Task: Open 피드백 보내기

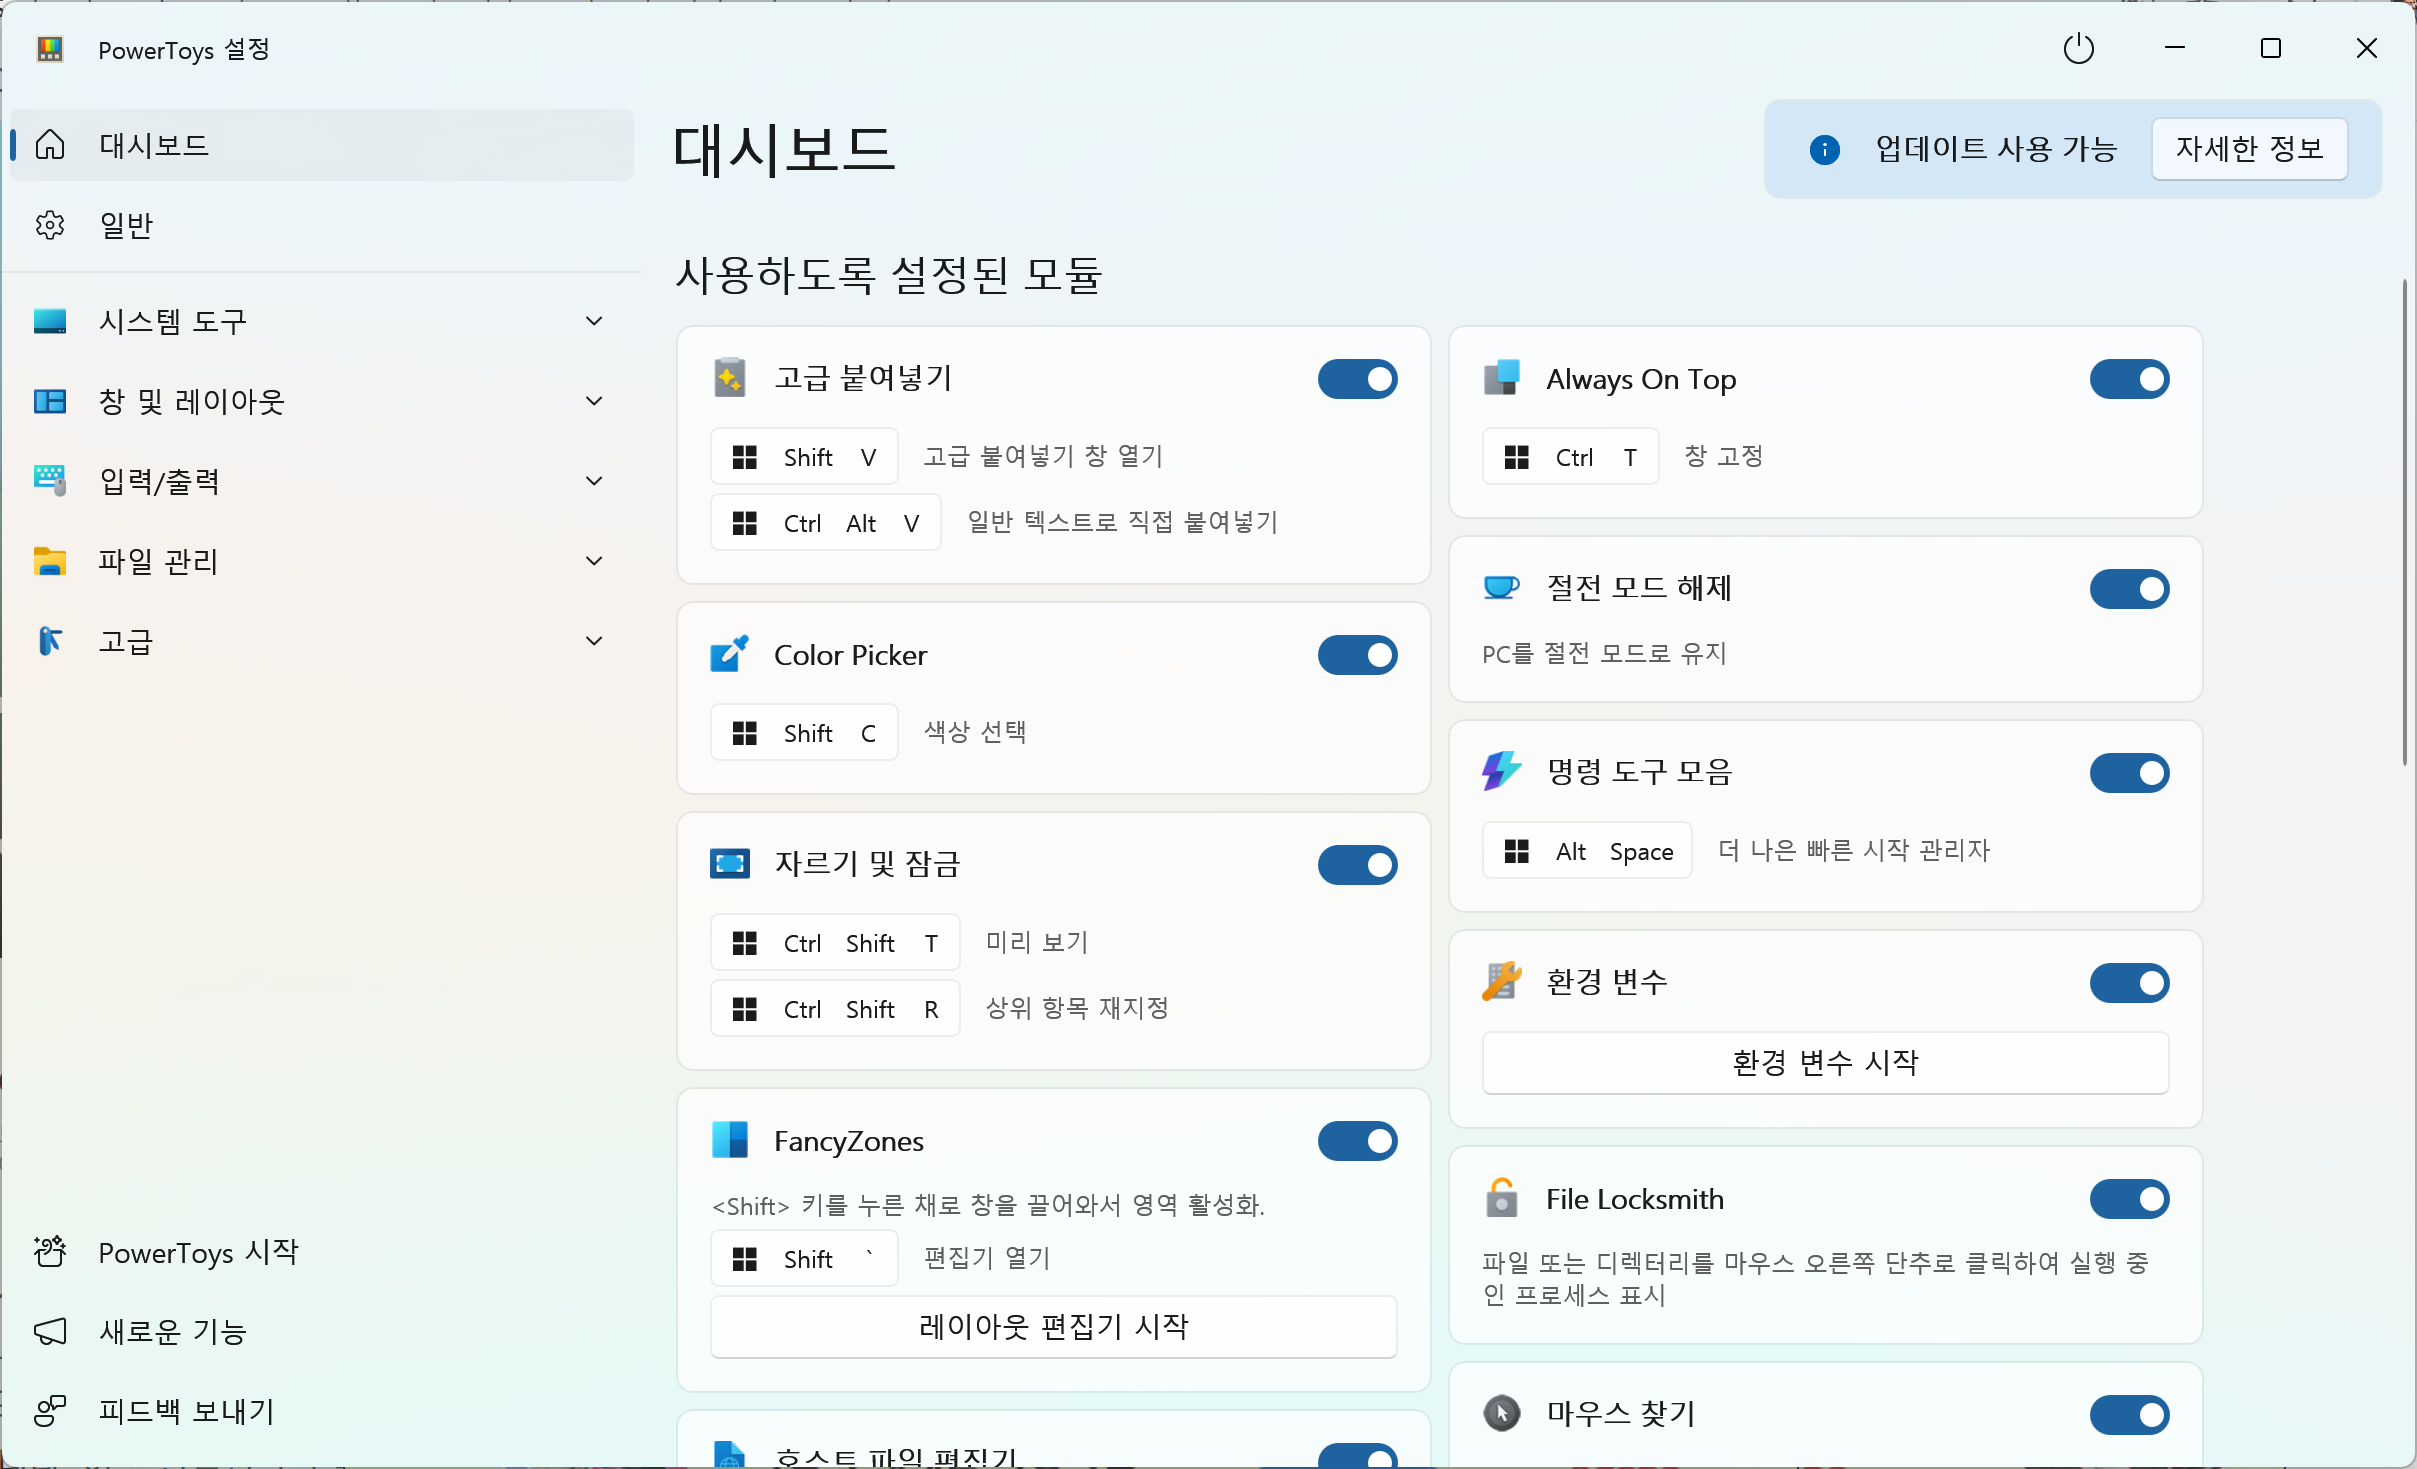Action: [x=322, y=1411]
